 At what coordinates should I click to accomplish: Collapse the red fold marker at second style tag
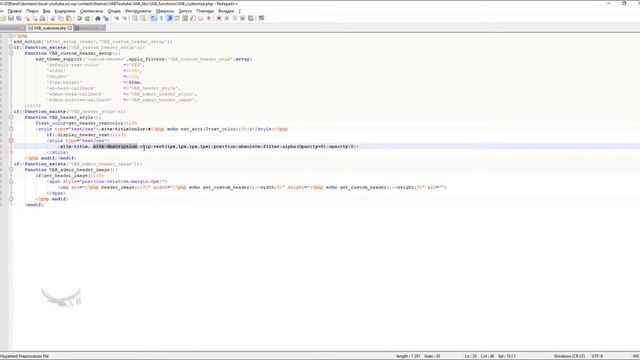pyautogui.click(x=11, y=140)
